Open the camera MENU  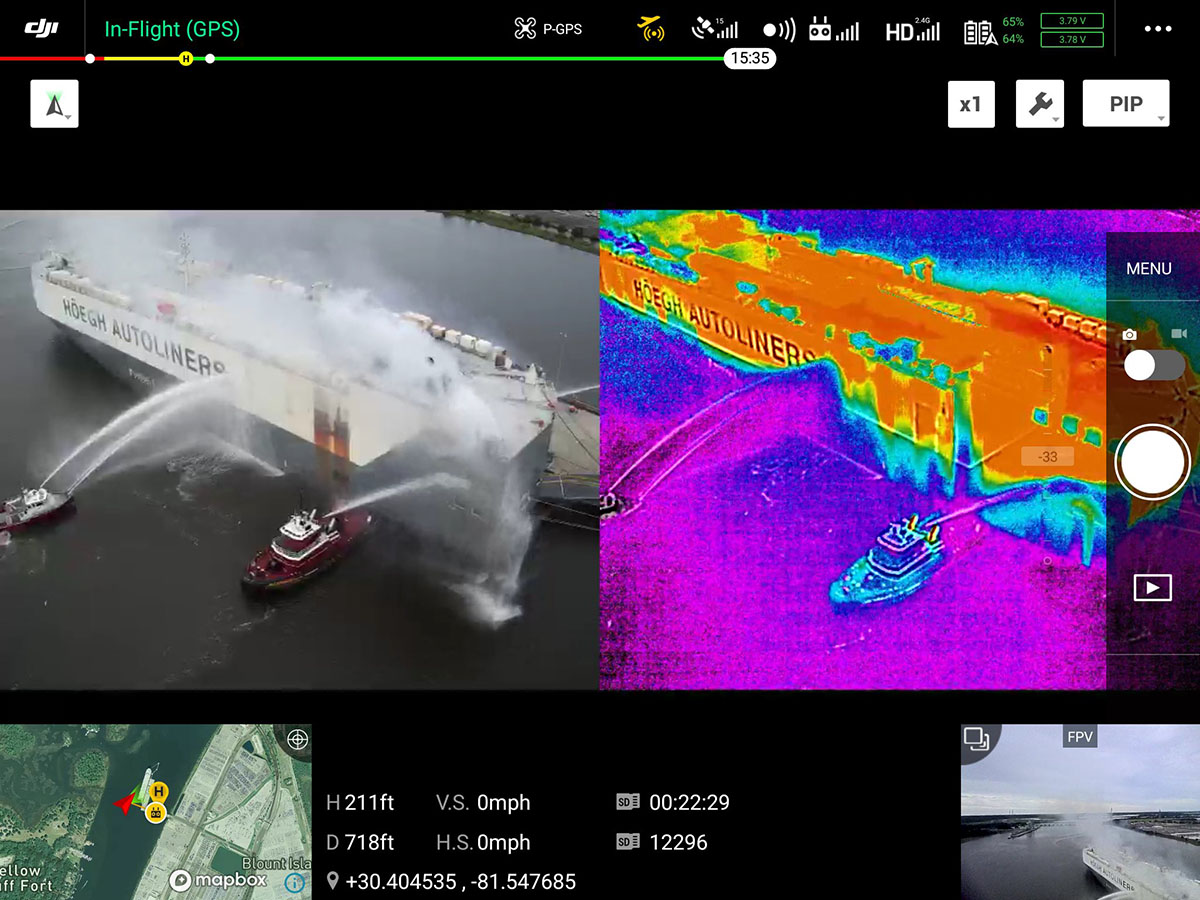(x=1148, y=269)
